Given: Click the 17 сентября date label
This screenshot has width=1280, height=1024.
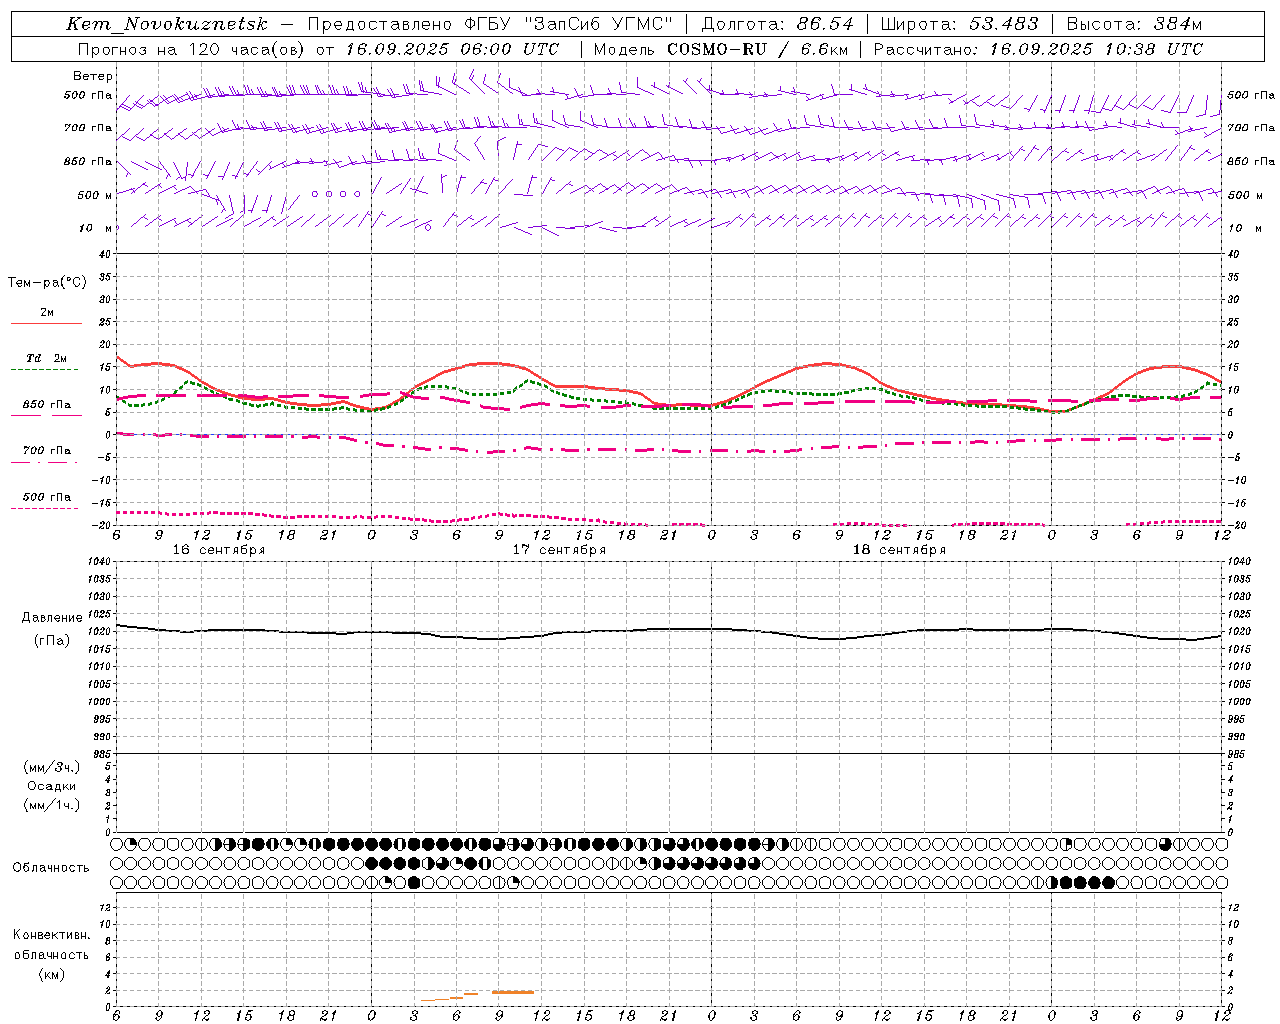Looking at the screenshot, I should [559, 550].
